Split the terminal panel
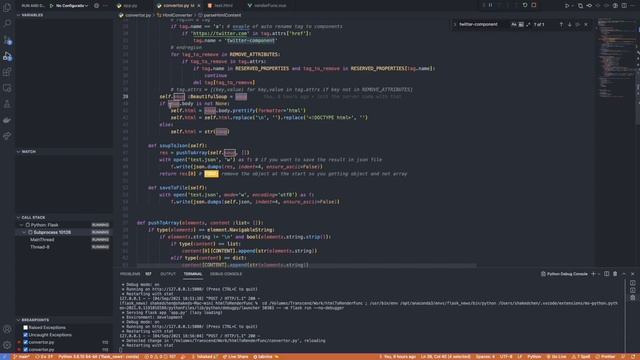This screenshot has width=640, height=360. click(607, 274)
